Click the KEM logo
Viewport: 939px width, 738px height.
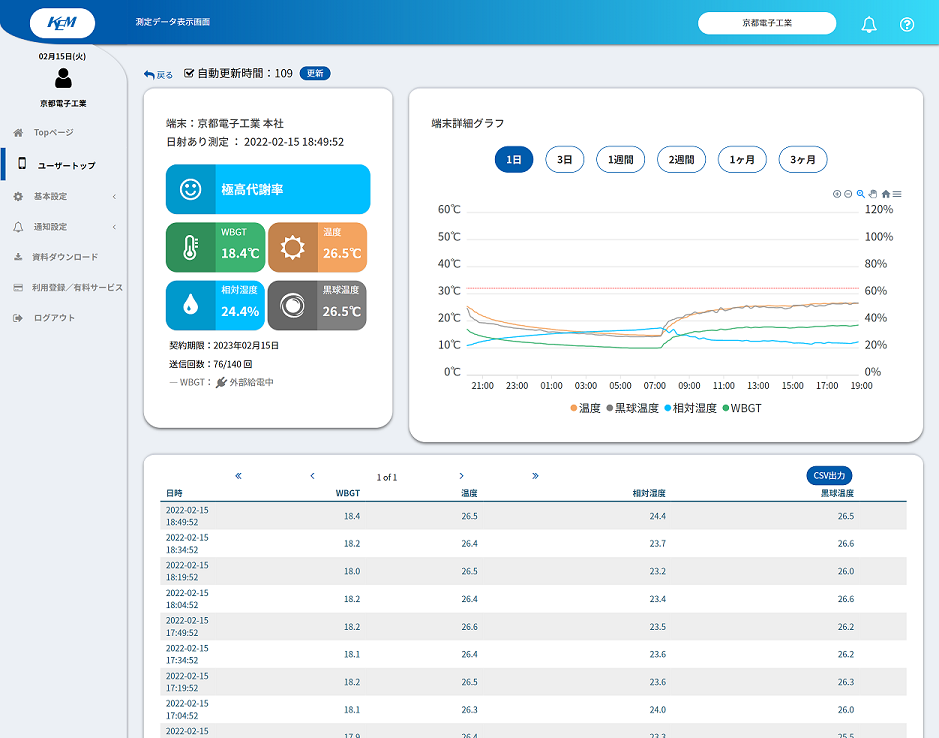(63, 23)
